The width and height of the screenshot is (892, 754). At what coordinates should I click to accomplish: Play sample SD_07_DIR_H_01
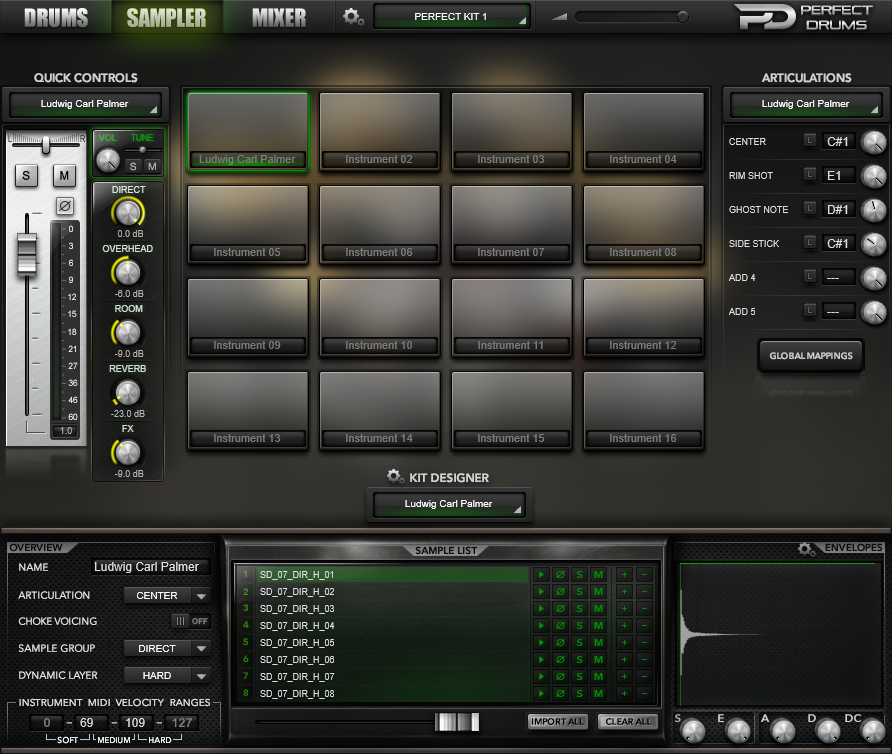pos(541,575)
